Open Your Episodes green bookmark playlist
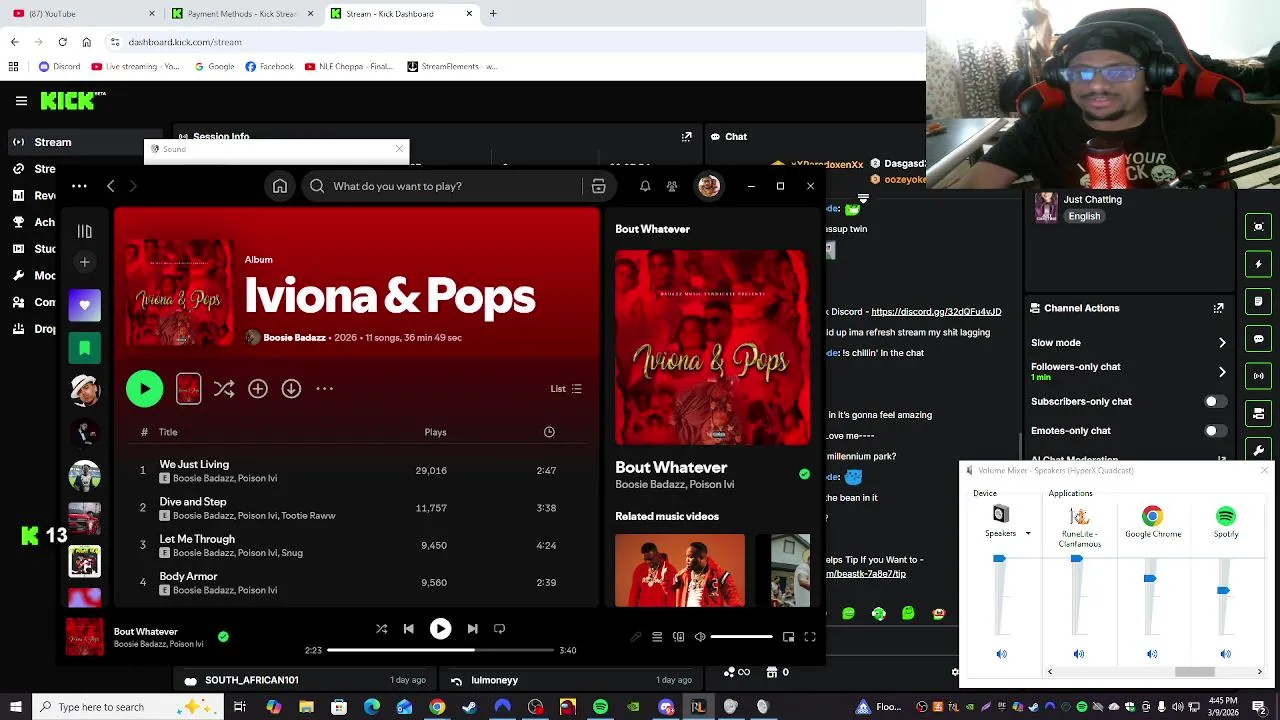 (x=85, y=348)
